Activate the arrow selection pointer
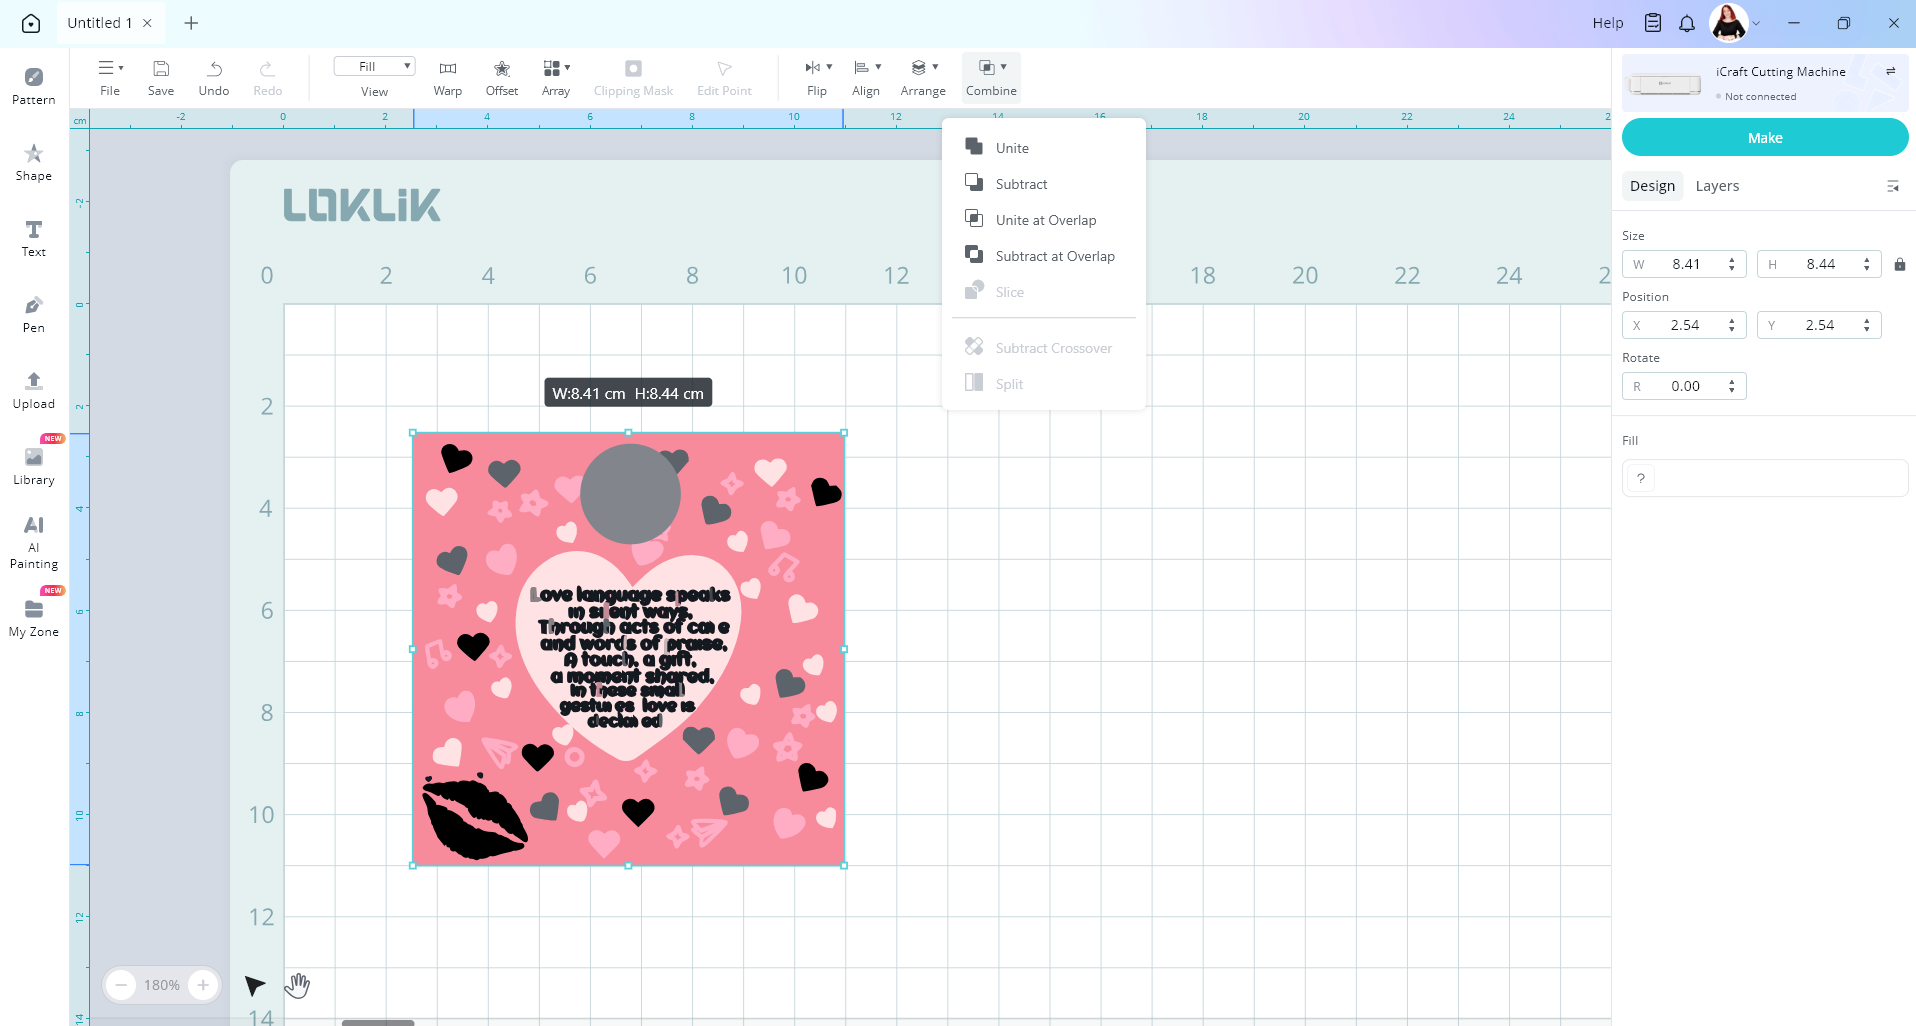The height and width of the screenshot is (1026, 1916). (254, 985)
